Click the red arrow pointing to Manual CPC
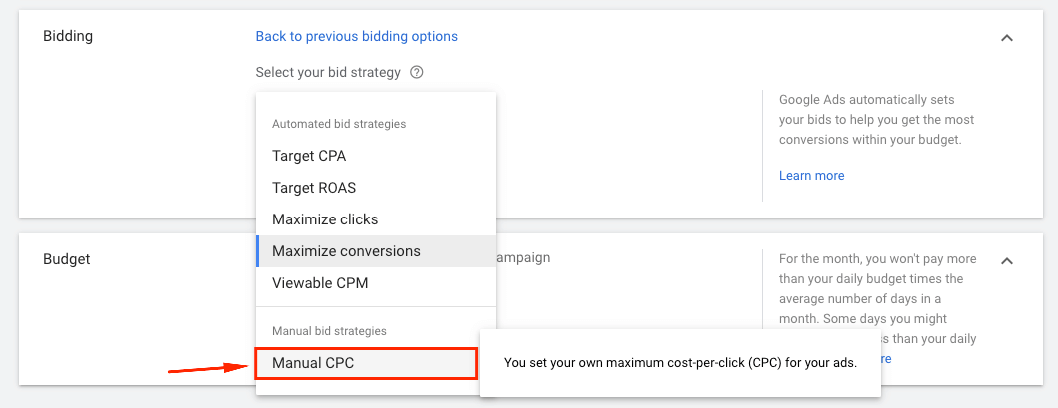Viewport: 1058px width, 408px height. pos(208,368)
